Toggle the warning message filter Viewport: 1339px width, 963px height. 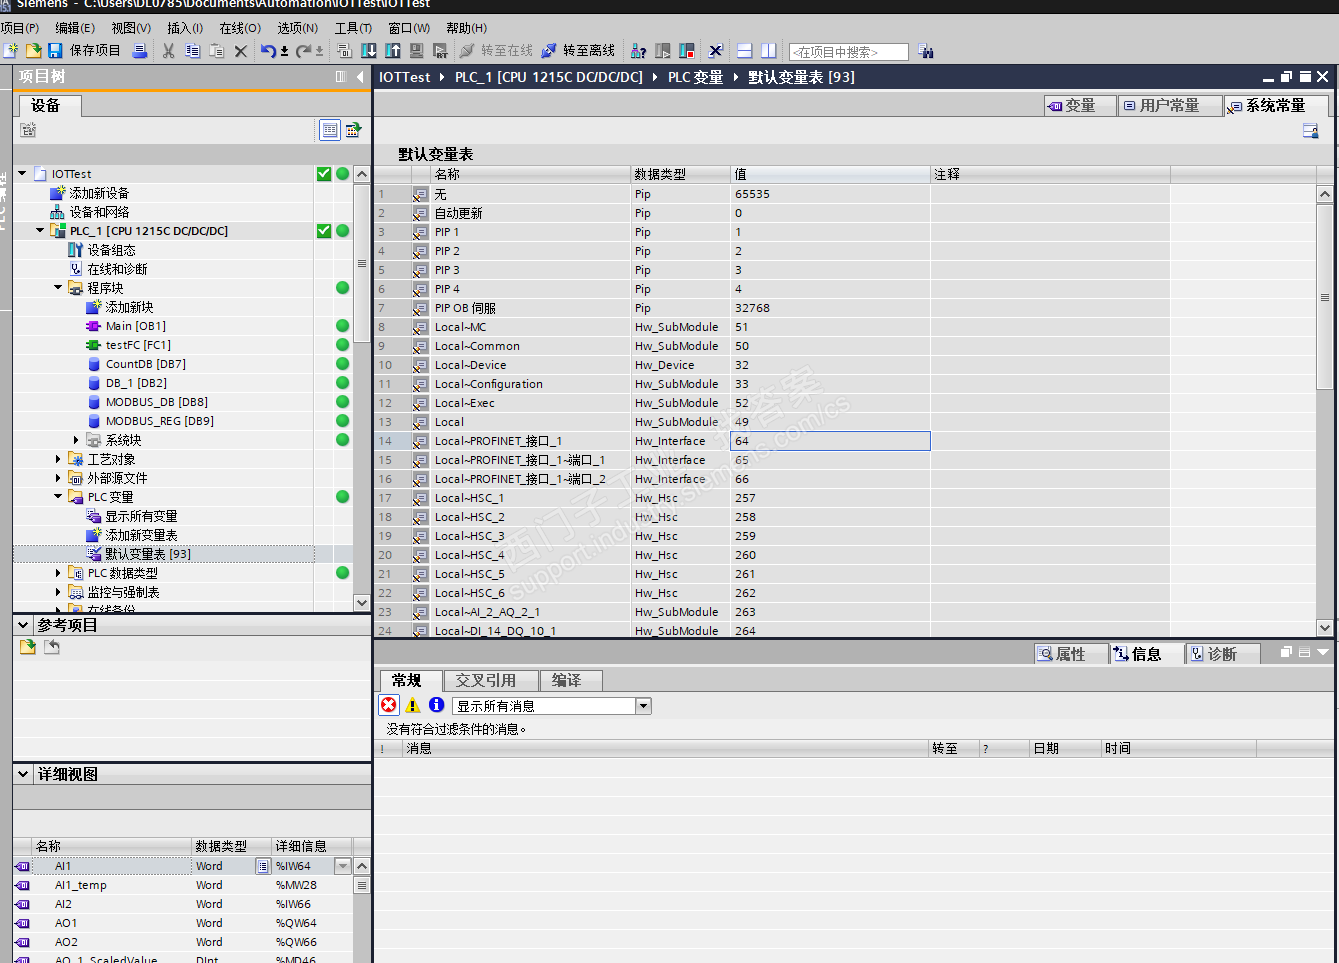point(413,705)
